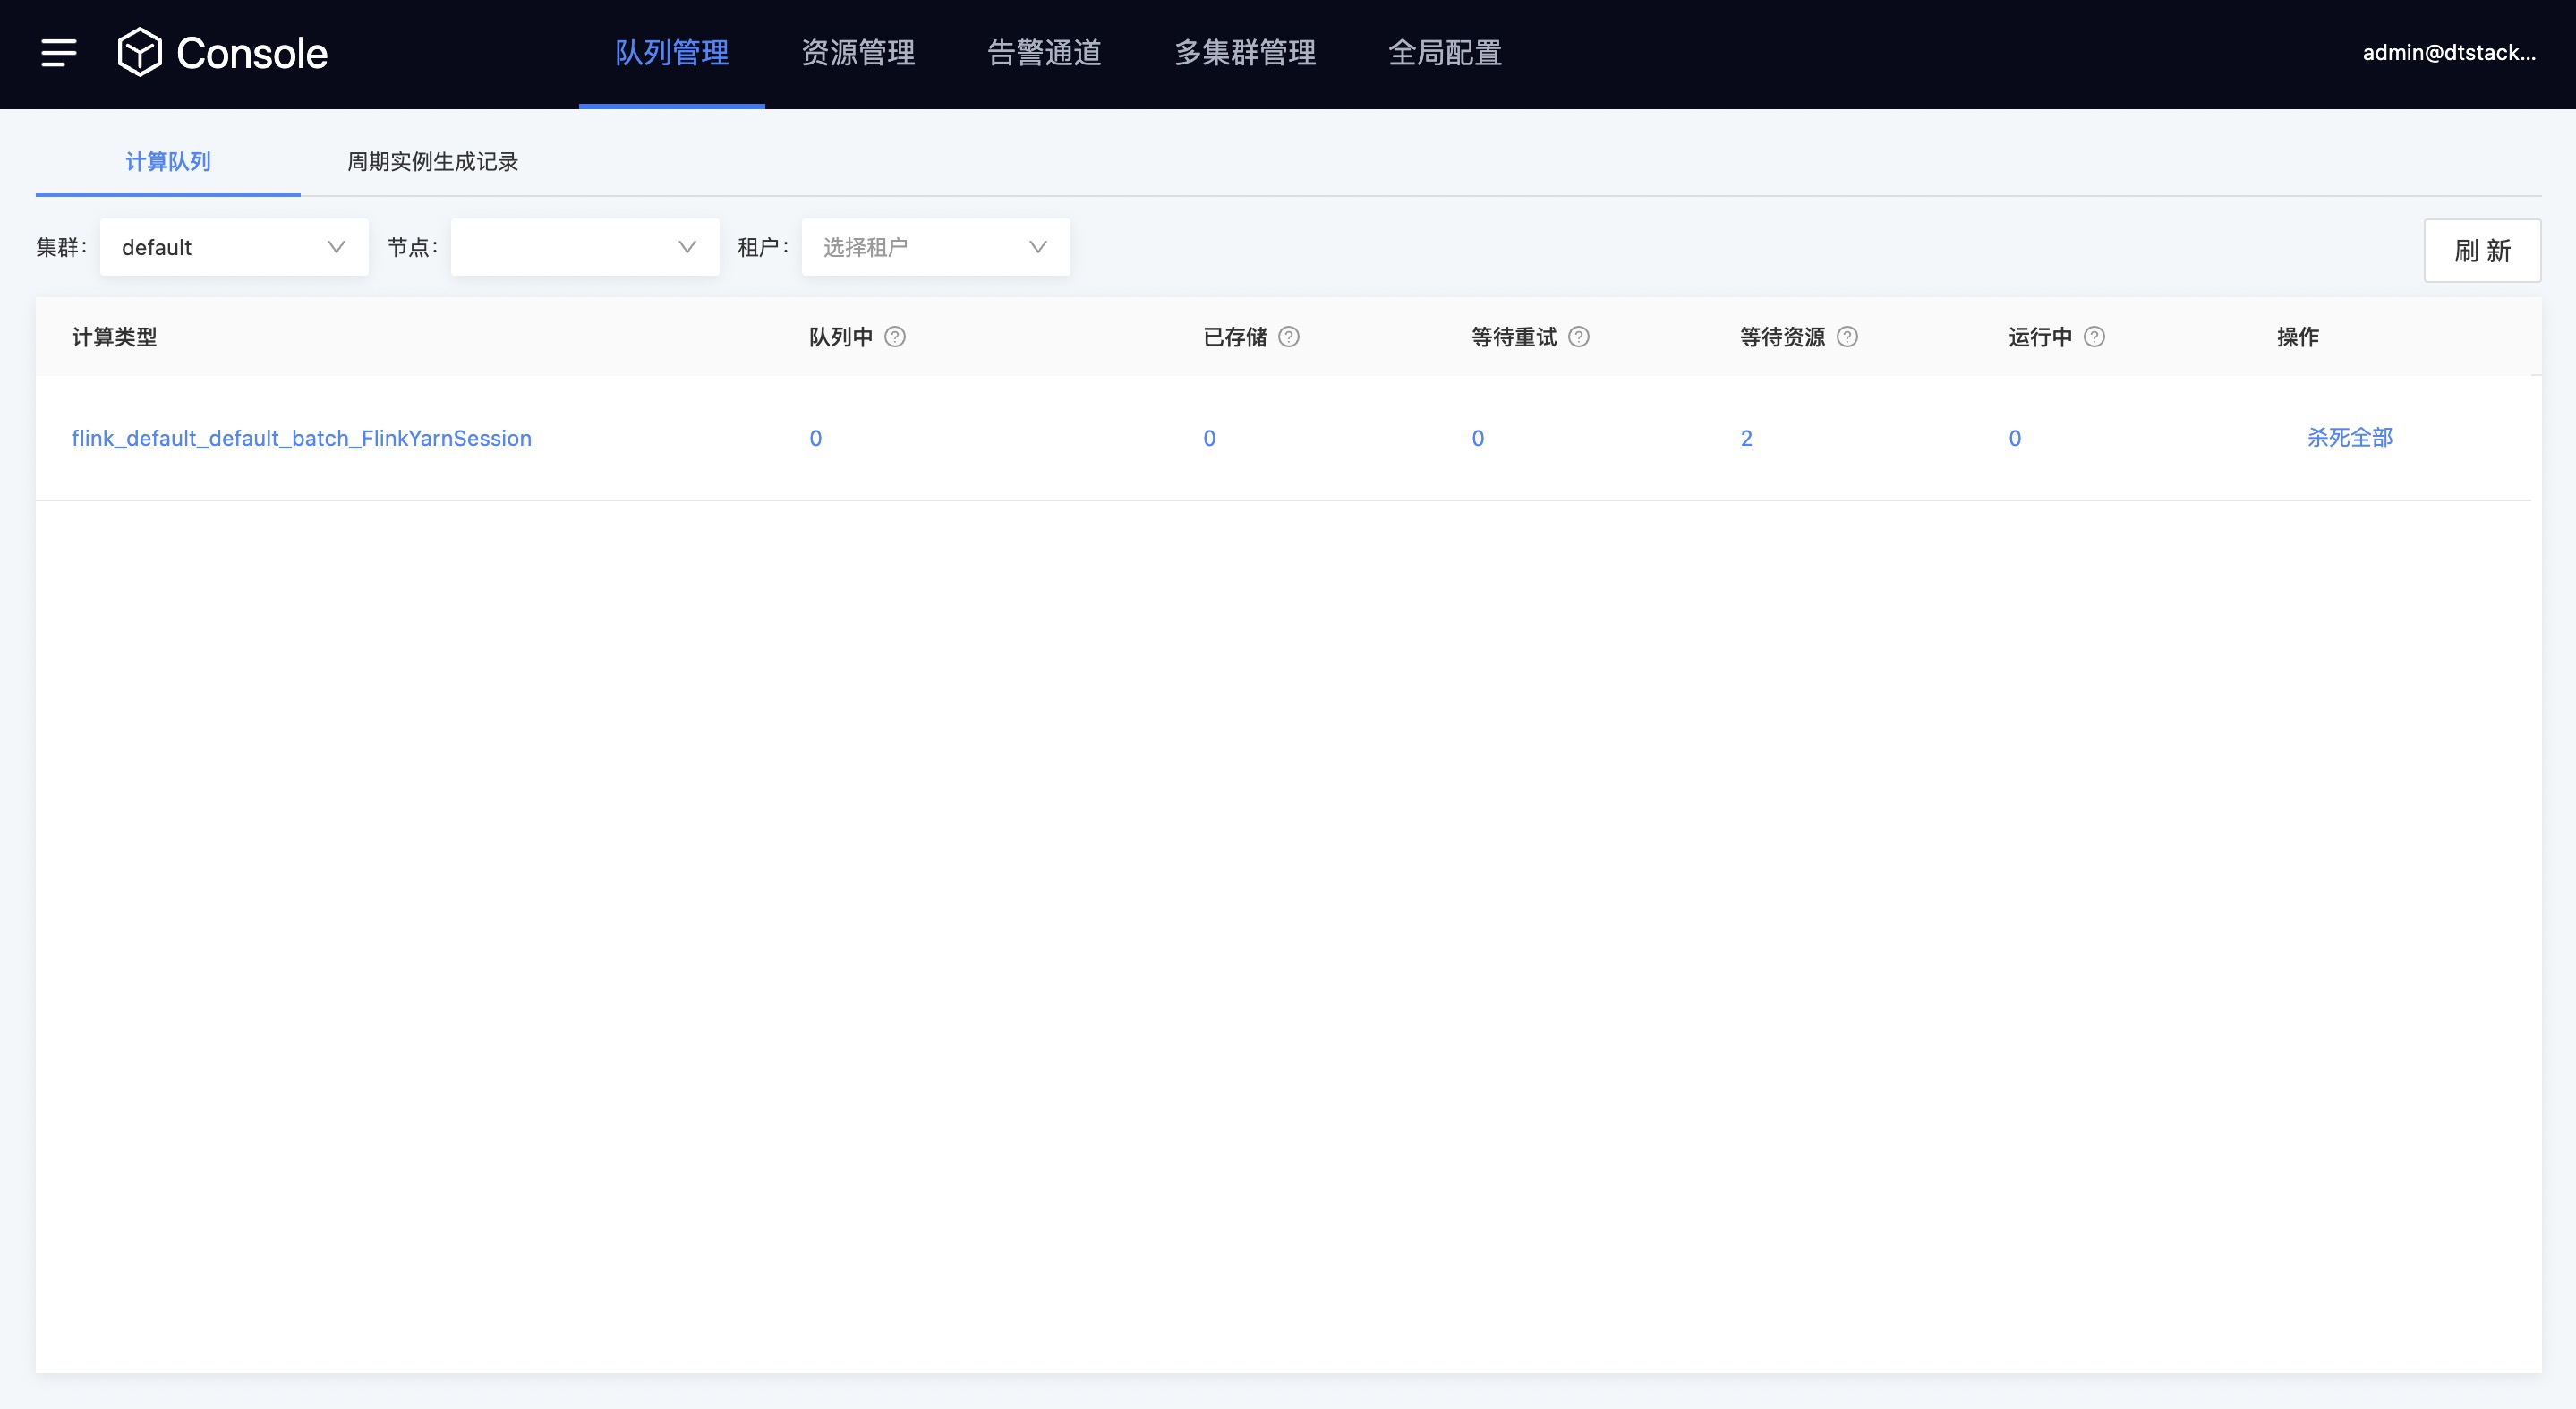The height and width of the screenshot is (1409, 2576).
Task: Click the help icon beside 等待资源
Action: pyautogui.click(x=1847, y=337)
